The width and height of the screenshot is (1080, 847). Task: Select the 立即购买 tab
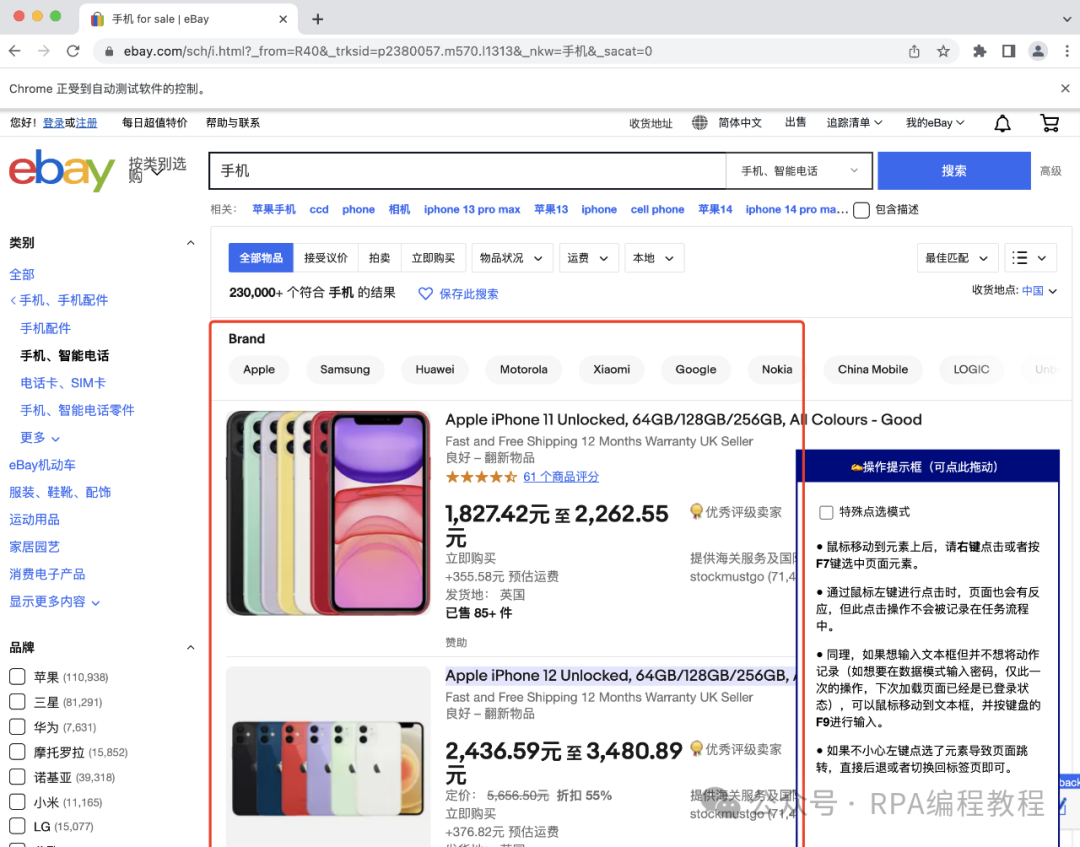pyautogui.click(x=433, y=258)
